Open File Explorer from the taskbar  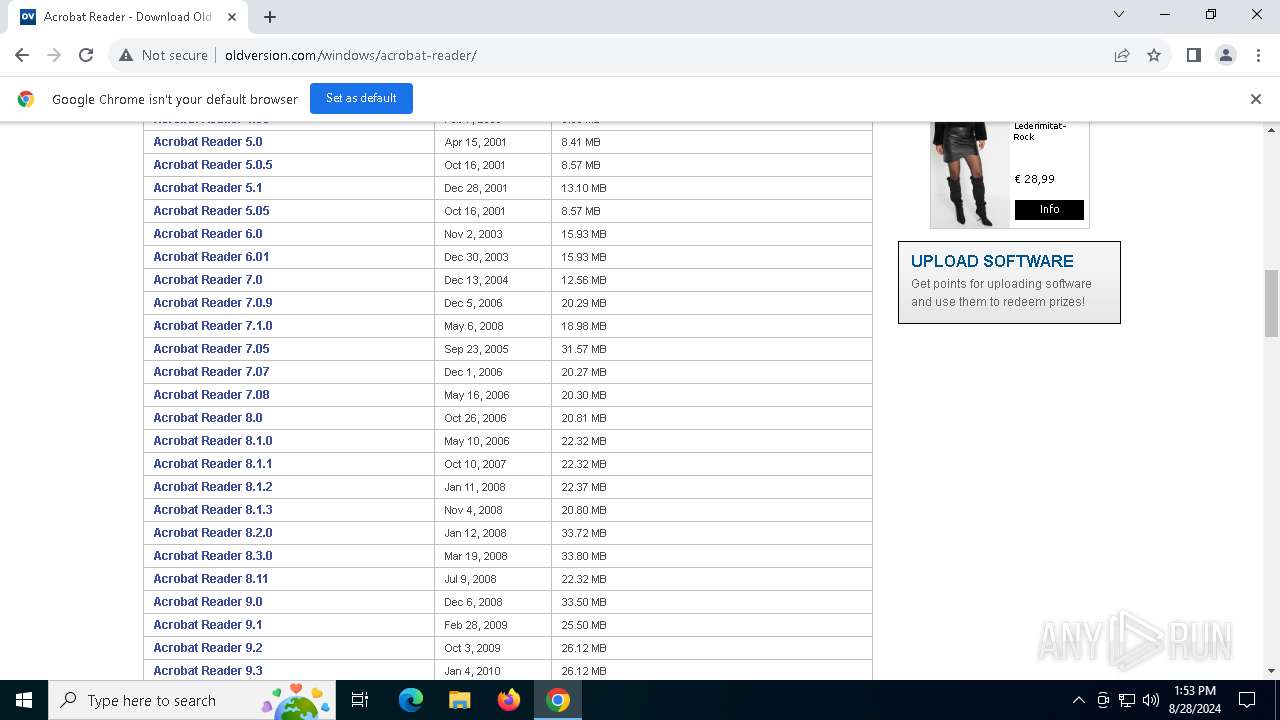pos(459,700)
